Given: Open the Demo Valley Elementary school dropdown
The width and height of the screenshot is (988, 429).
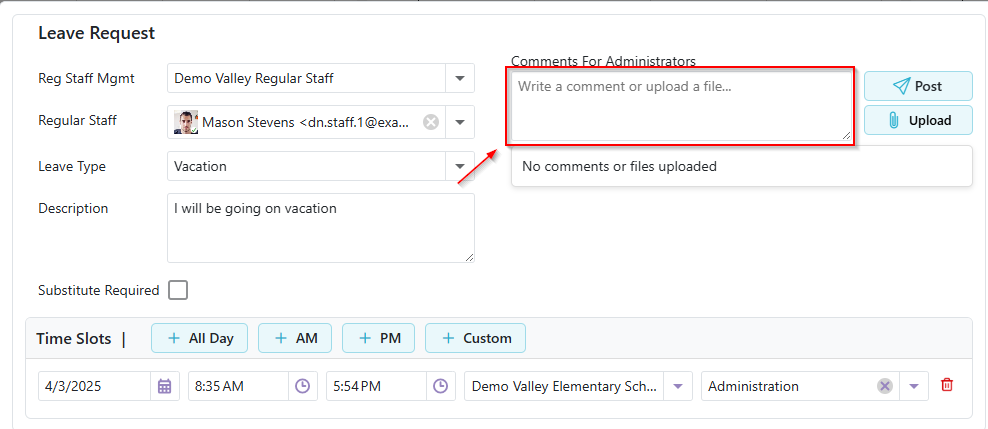Looking at the screenshot, I should click(678, 386).
